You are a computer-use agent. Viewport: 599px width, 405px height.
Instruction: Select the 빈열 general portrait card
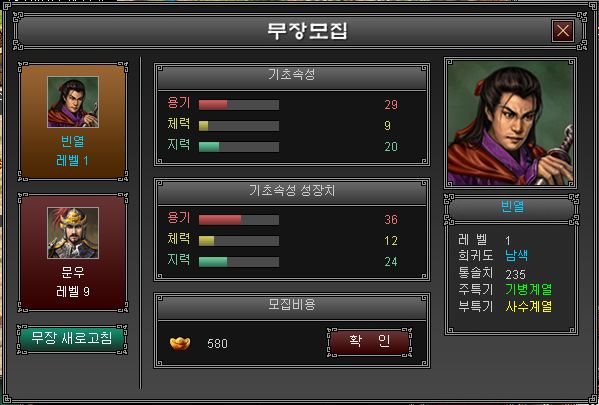click(x=73, y=121)
